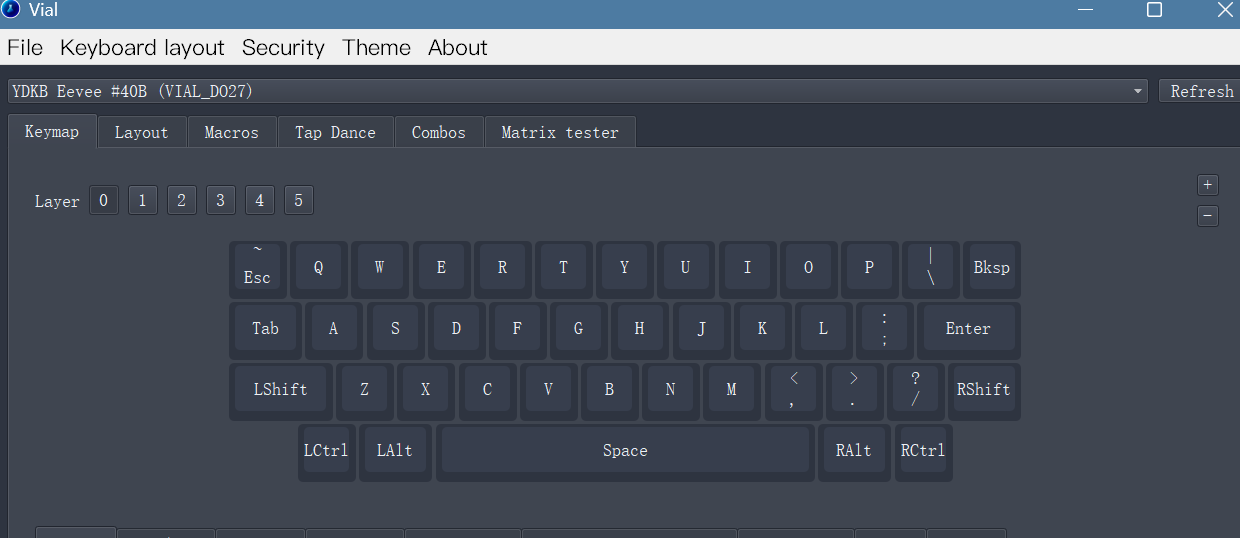Select the LCtrl key on keymap
The height and width of the screenshot is (538, 1240).
327,452
